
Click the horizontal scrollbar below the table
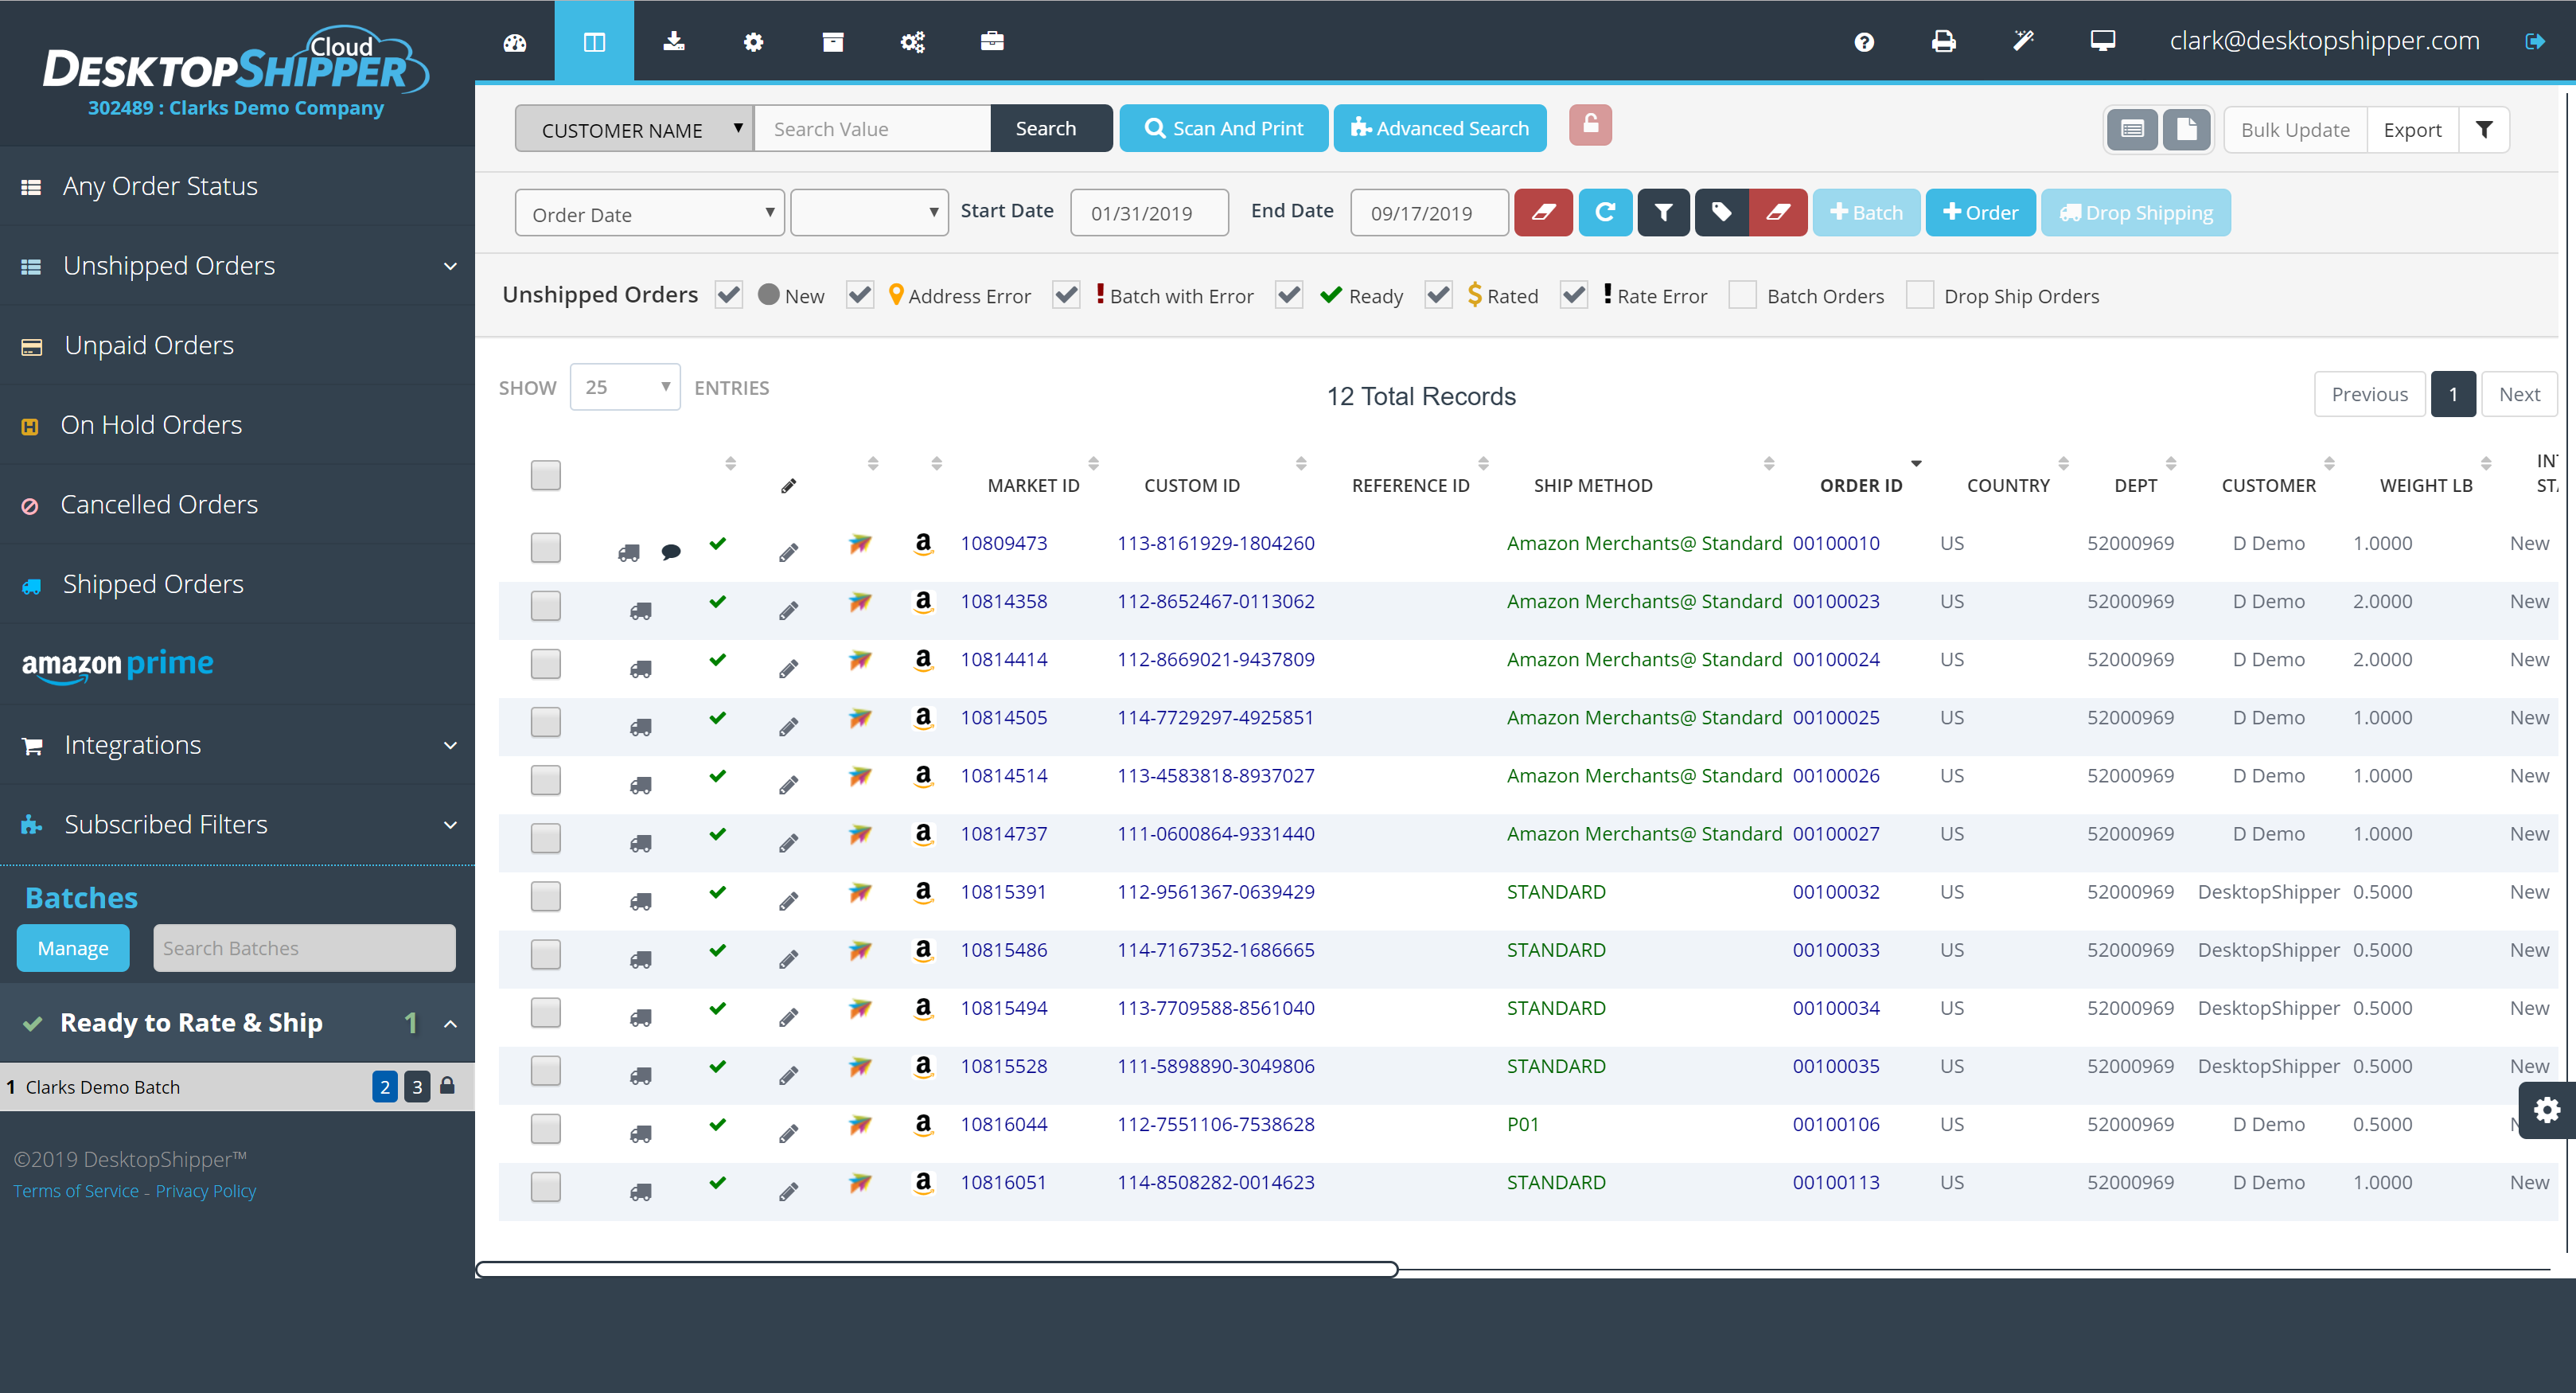click(x=936, y=1270)
